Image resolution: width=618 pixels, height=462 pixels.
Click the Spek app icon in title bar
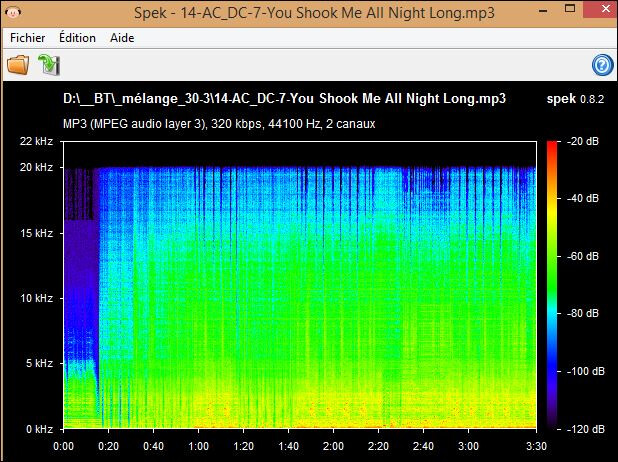click(x=13, y=13)
